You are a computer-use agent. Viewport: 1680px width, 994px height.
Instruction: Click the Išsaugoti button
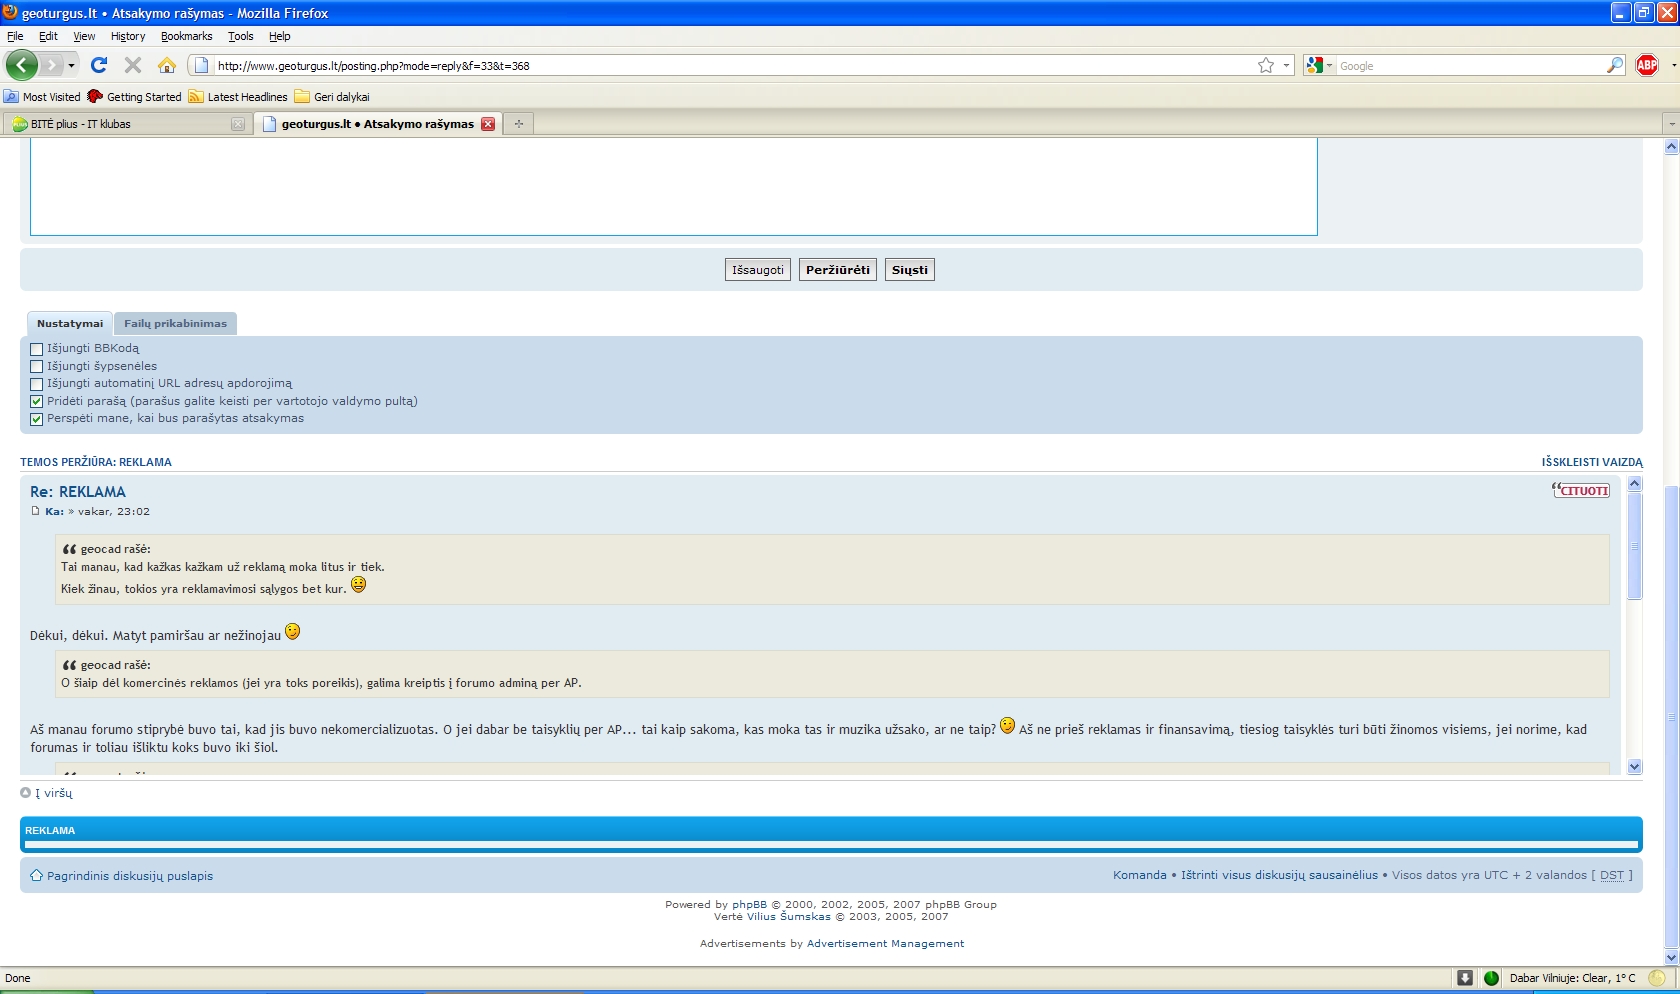tap(758, 270)
